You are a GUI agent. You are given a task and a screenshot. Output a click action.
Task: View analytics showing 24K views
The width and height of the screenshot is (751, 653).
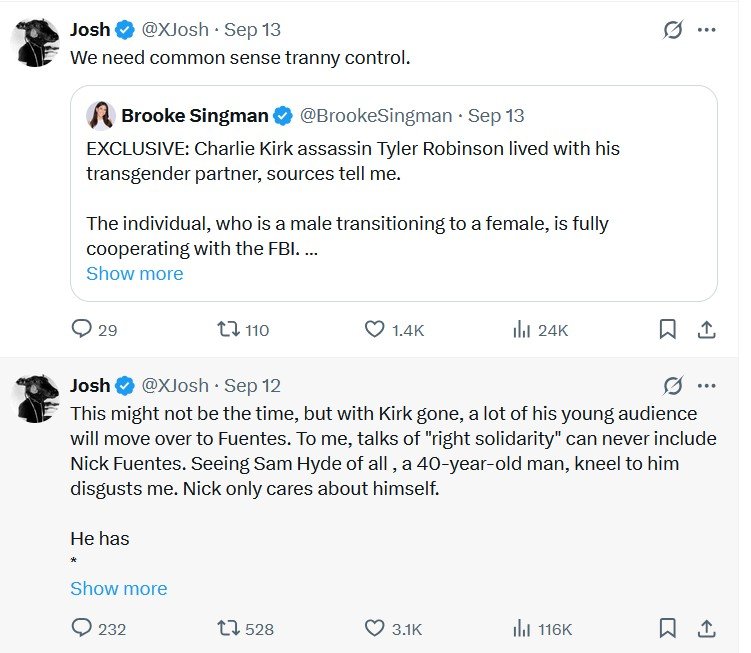point(521,329)
